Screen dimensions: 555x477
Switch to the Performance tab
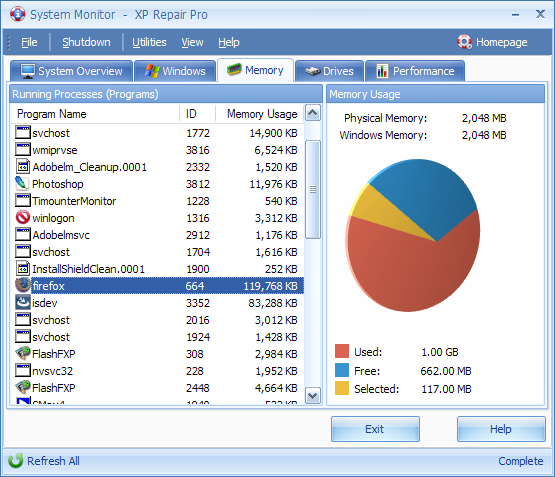pos(415,71)
